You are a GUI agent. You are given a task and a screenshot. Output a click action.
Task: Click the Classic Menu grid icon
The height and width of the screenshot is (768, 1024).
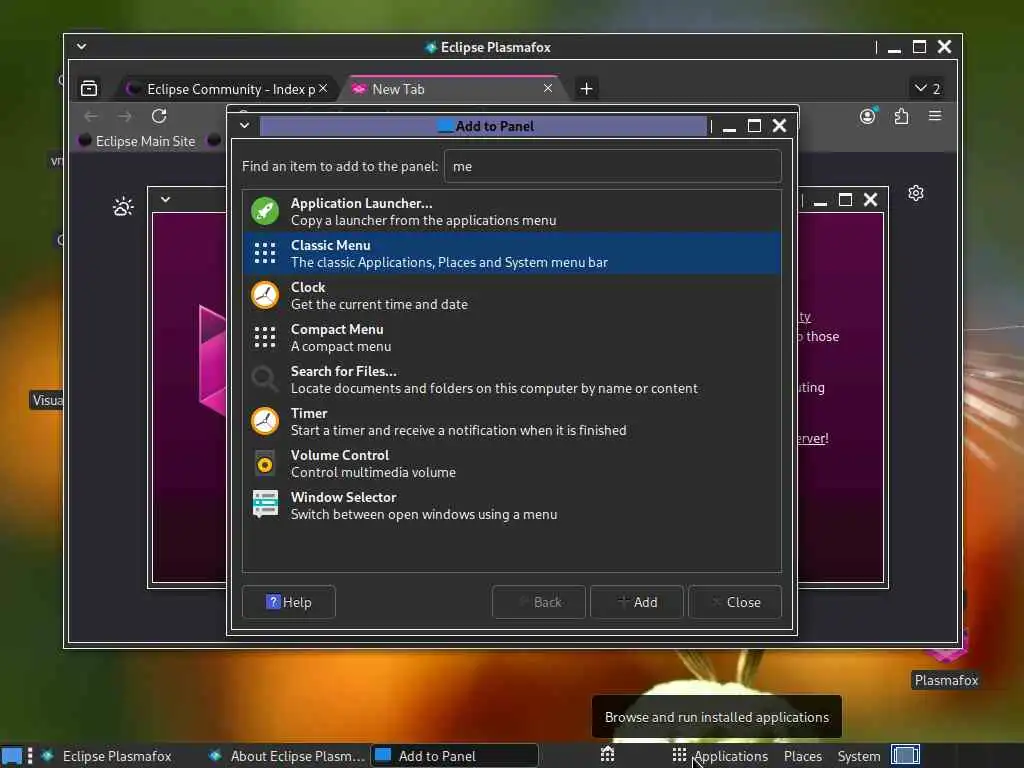pyautogui.click(x=265, y=253)
